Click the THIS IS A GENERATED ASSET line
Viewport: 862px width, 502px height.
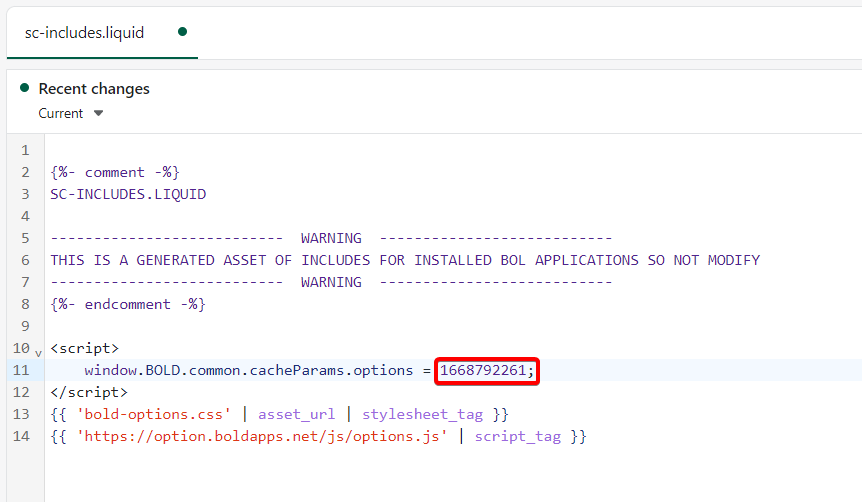[x=405, y=260]
